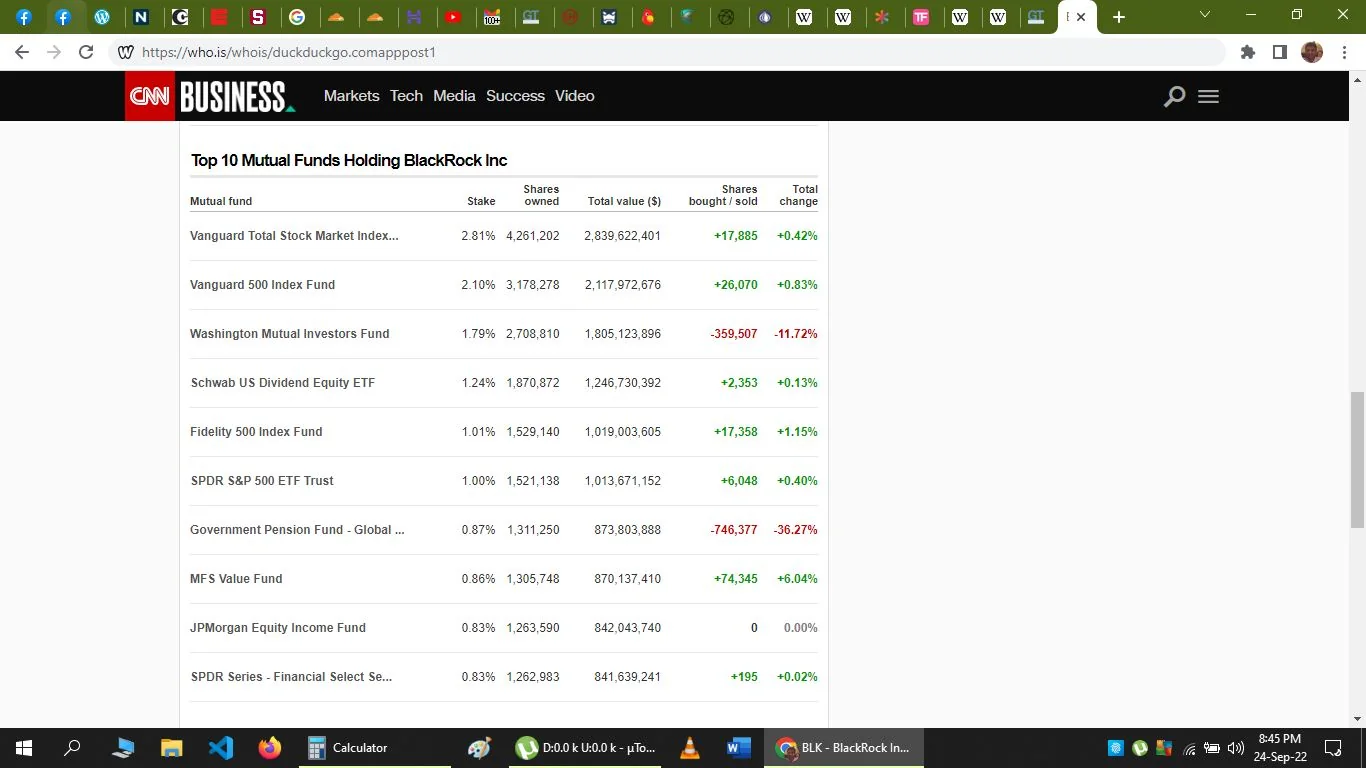The width and height of the screenshot is (1366, 768).
Task: Select the -36.27% total change value
Action: pos(796,530)
